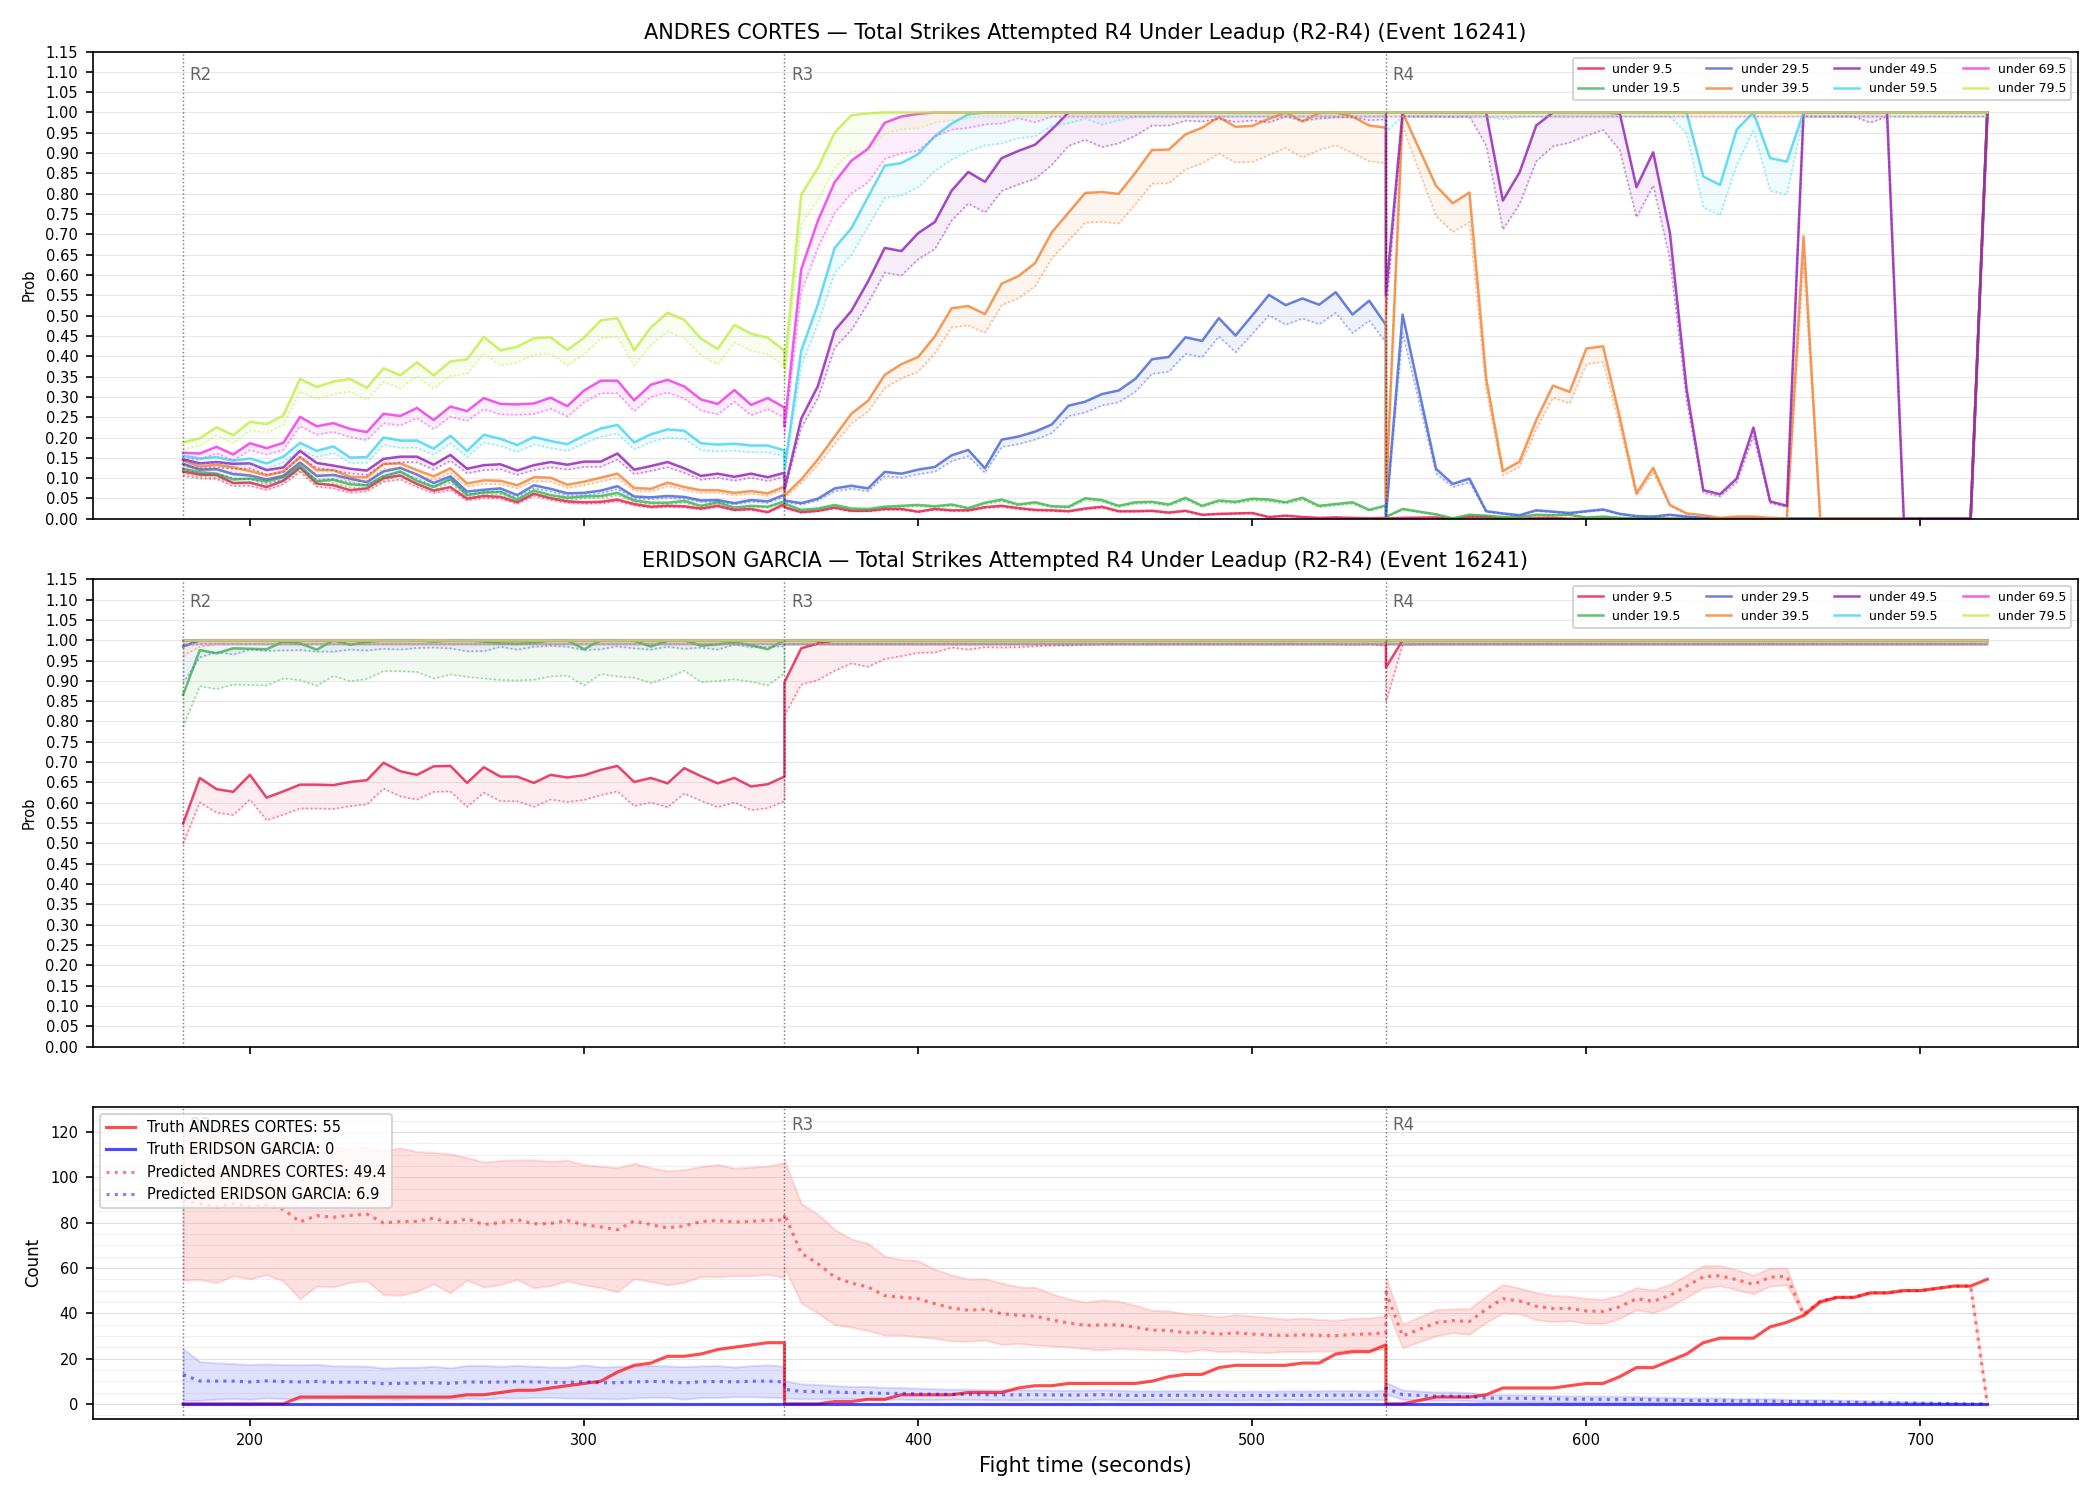Click the 120 tick on the Count axis
The image size is (2100, 1500).
[x=65, y=1133]
